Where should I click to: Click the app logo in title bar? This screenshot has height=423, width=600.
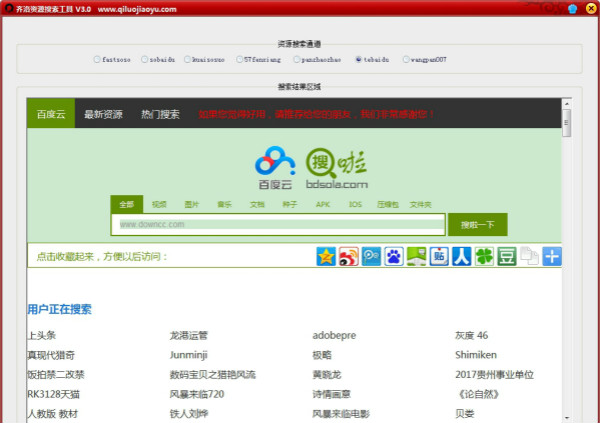pyautogui.click(x=8, y=8)
